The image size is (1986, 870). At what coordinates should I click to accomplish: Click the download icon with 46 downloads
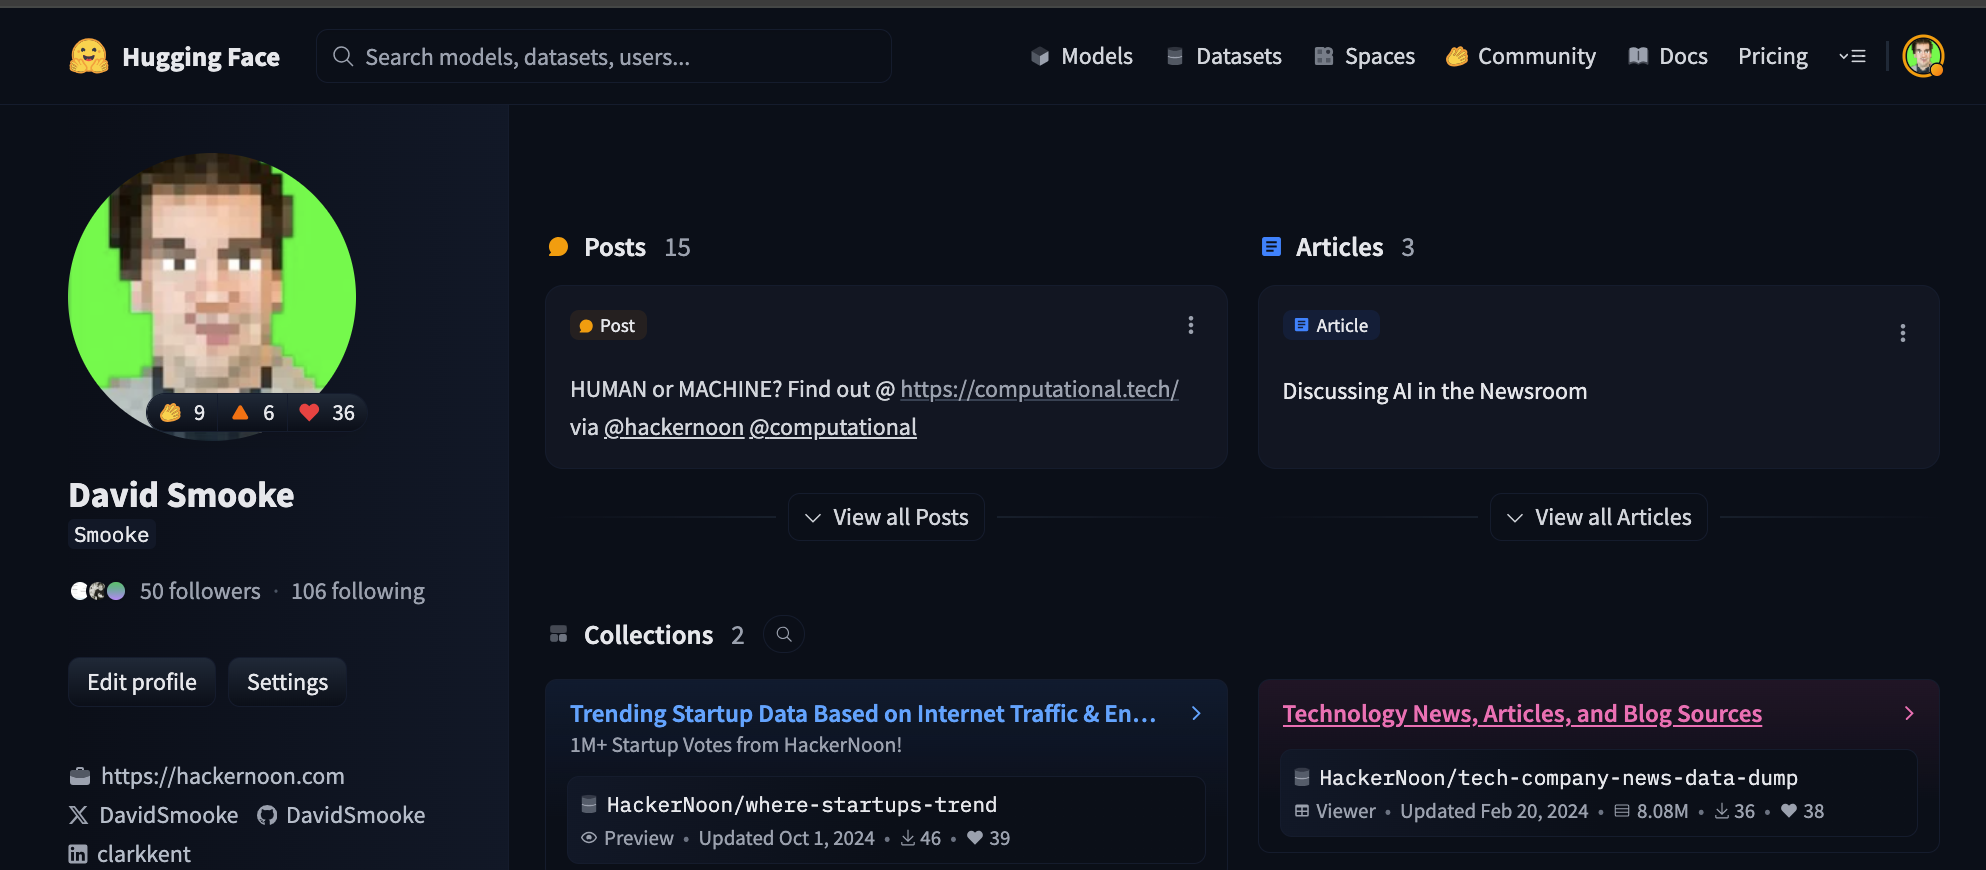(x=908, y=838)
